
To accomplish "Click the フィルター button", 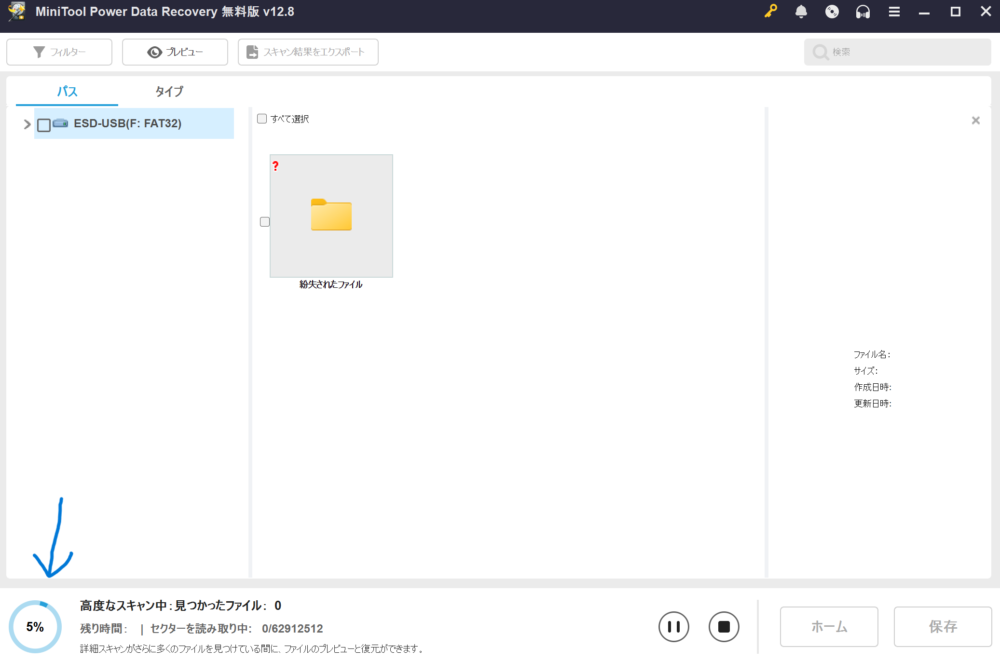I will pyautogui.click(x=59, y=52).
